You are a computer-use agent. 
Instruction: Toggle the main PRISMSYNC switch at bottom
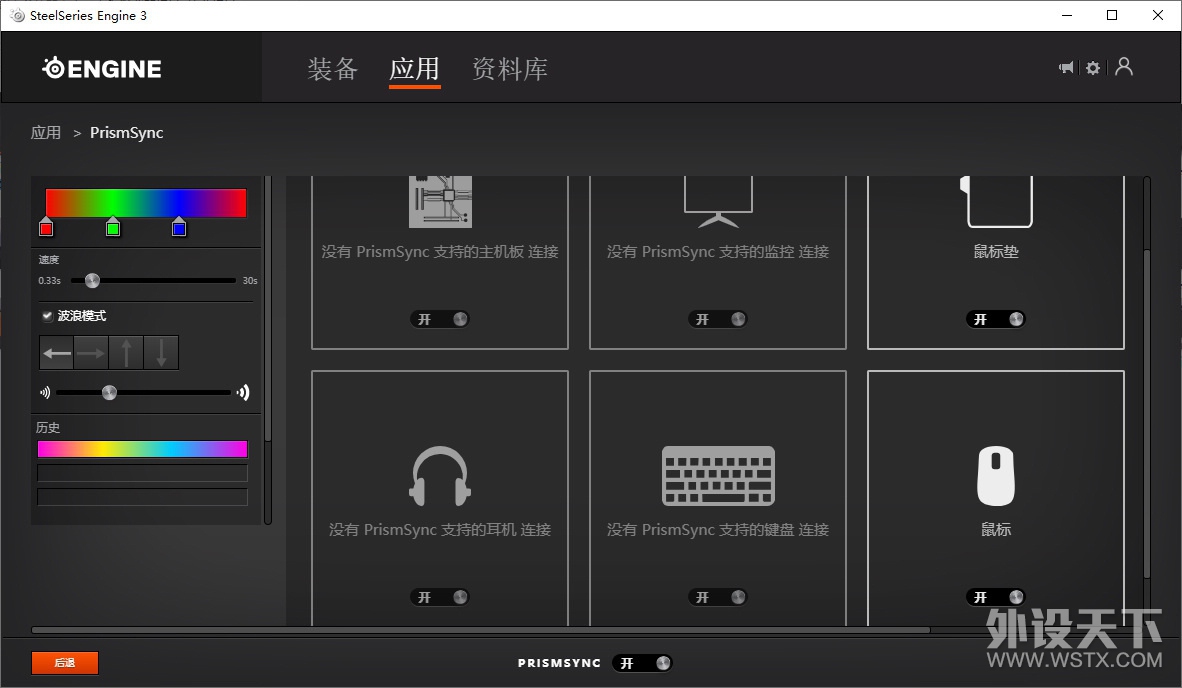point(642,663)
